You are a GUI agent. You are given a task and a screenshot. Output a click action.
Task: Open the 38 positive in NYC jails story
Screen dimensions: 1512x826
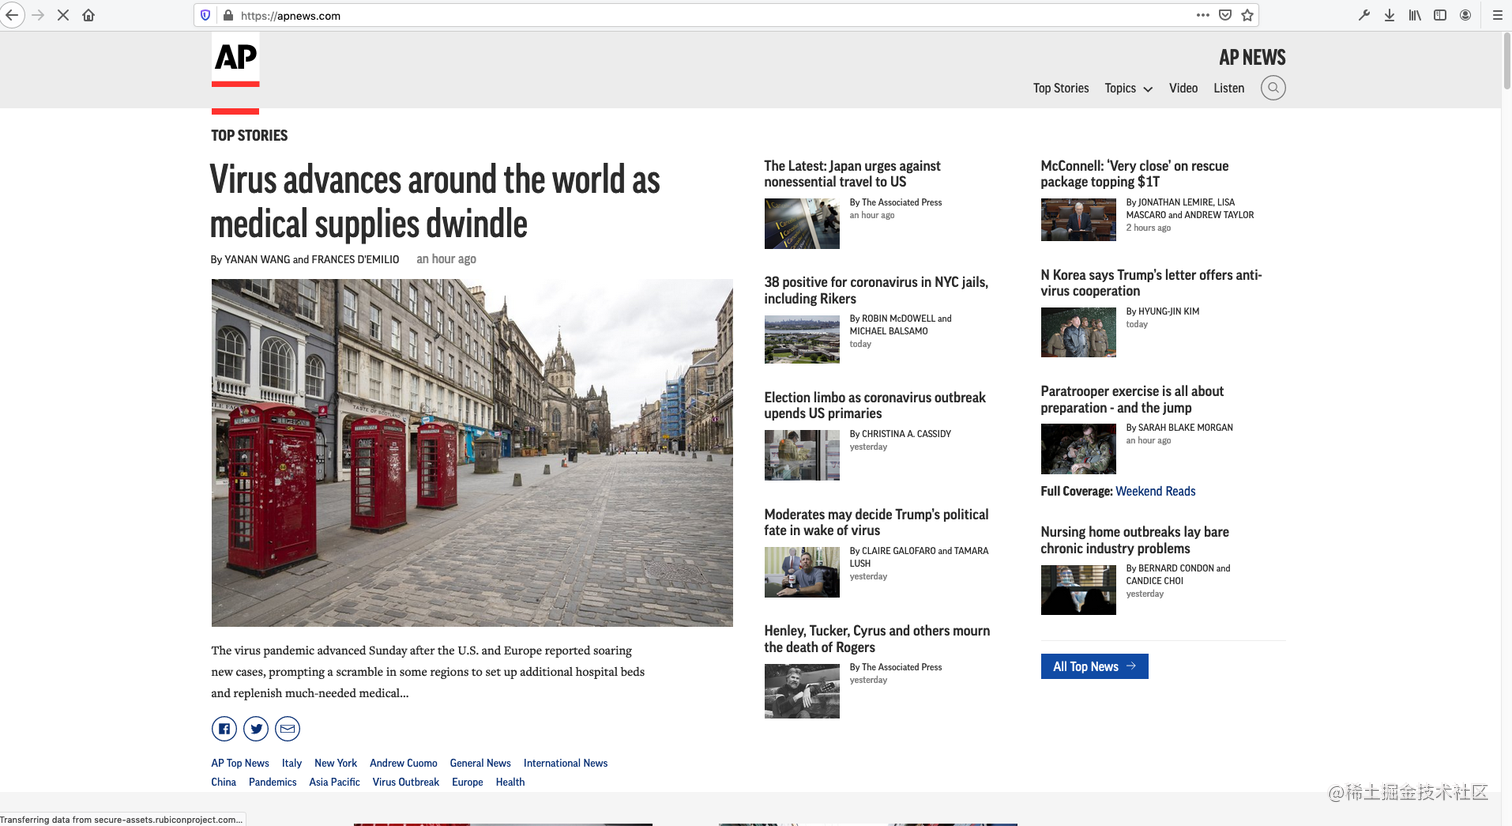pyautogui.click(x=876, y=290)
